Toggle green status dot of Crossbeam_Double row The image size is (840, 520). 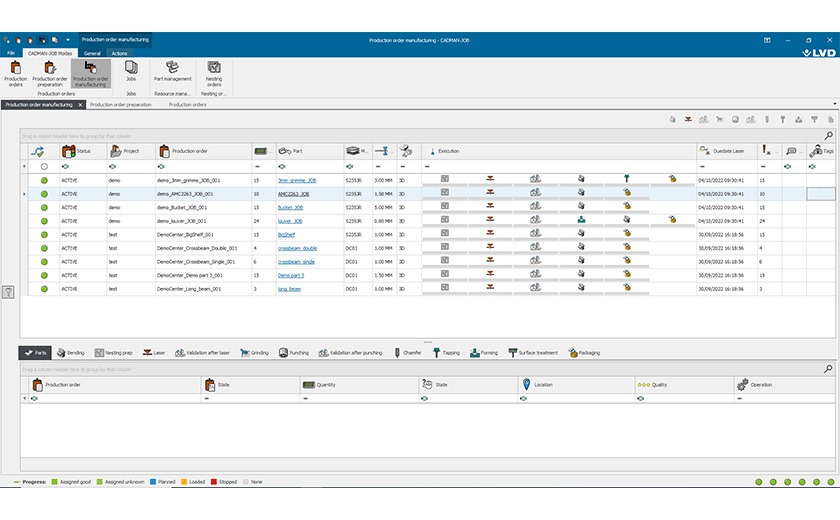[x=44, y=248]
